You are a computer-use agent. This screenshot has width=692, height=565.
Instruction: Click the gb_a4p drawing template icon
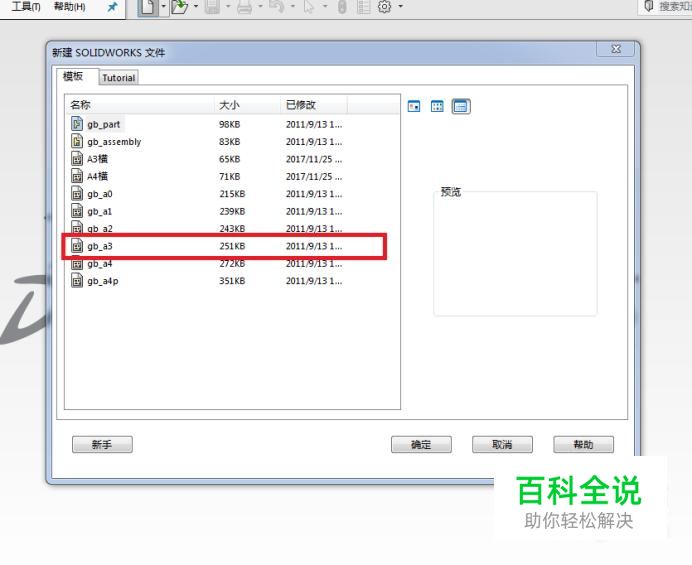(77, 281)
